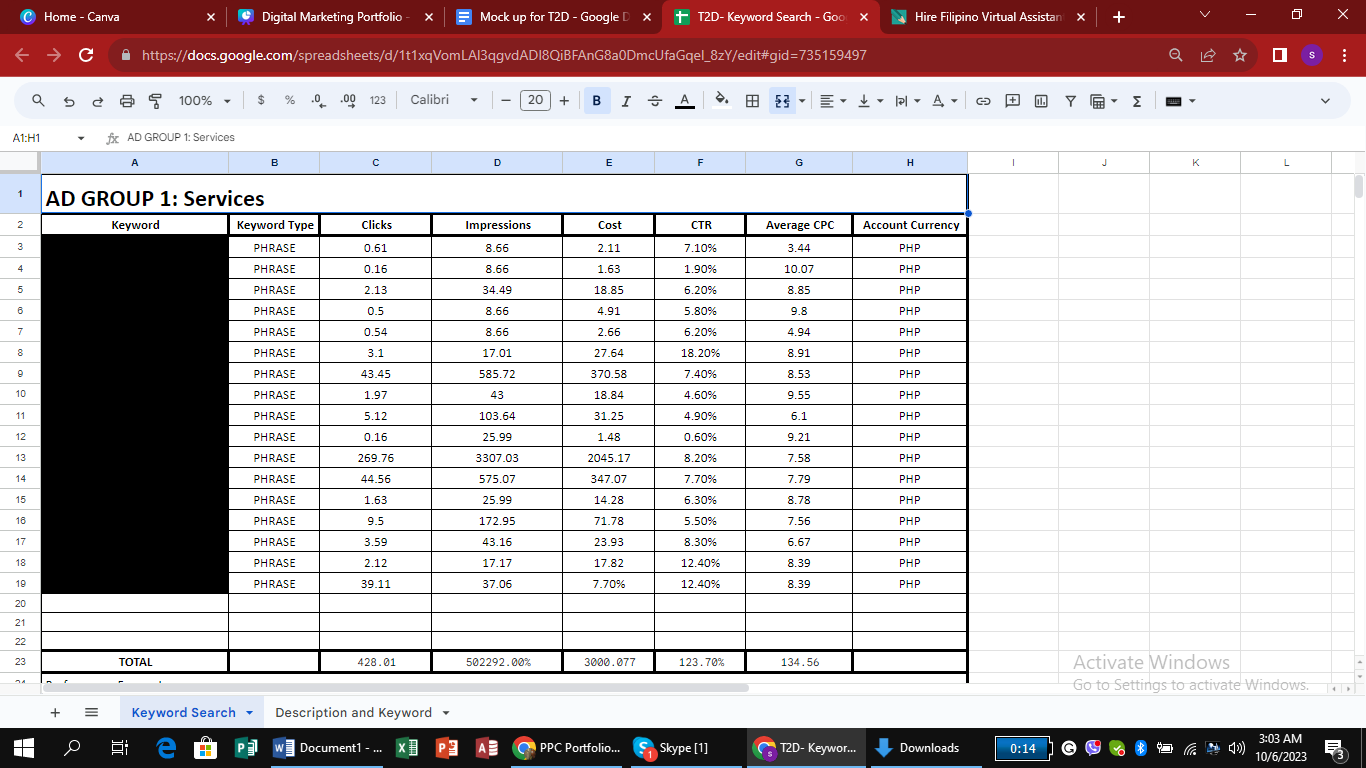Select column D header

(x=497, y=163)
